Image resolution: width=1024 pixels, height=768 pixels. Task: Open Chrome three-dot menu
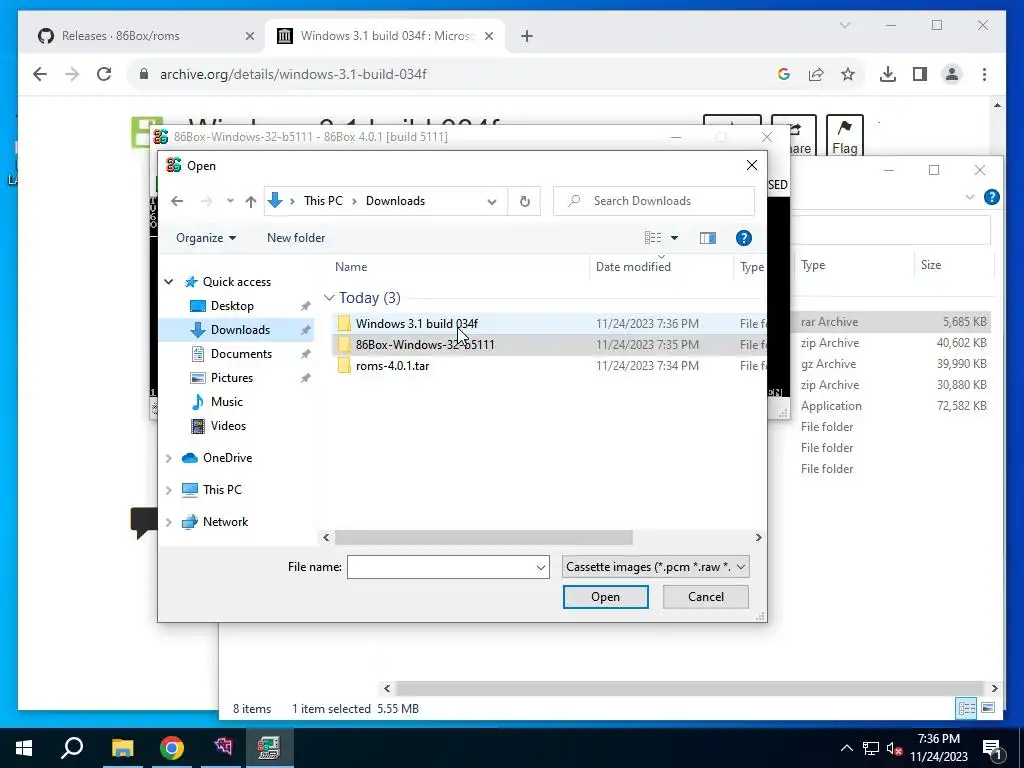984,74
